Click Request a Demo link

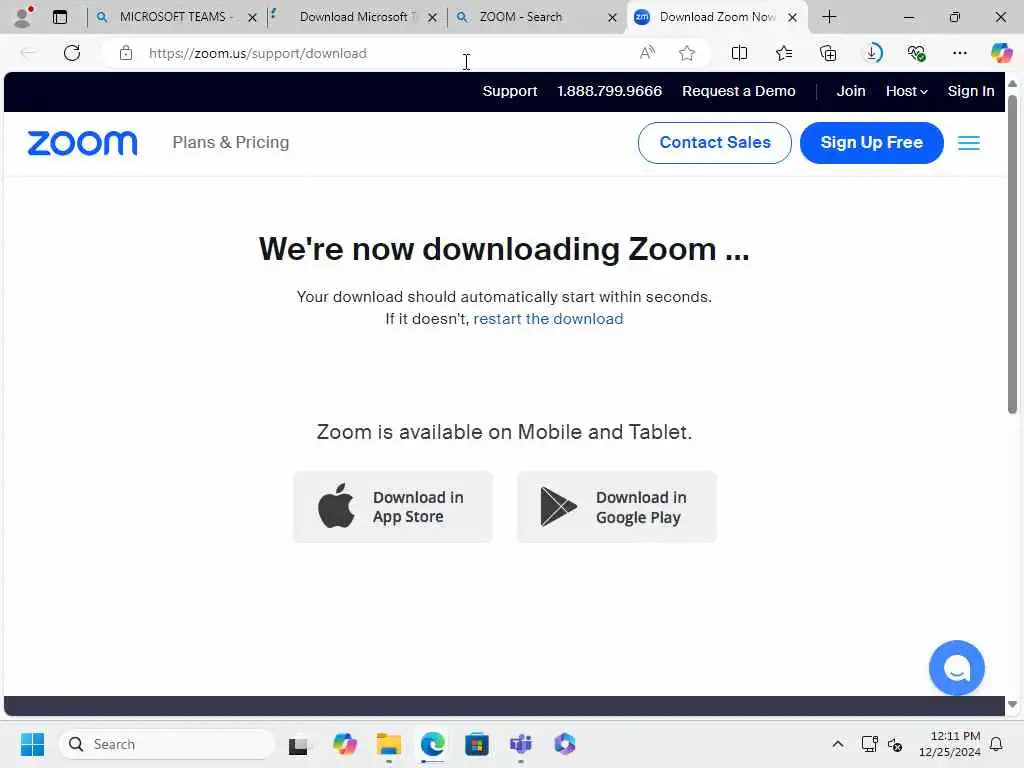(739, 91)
